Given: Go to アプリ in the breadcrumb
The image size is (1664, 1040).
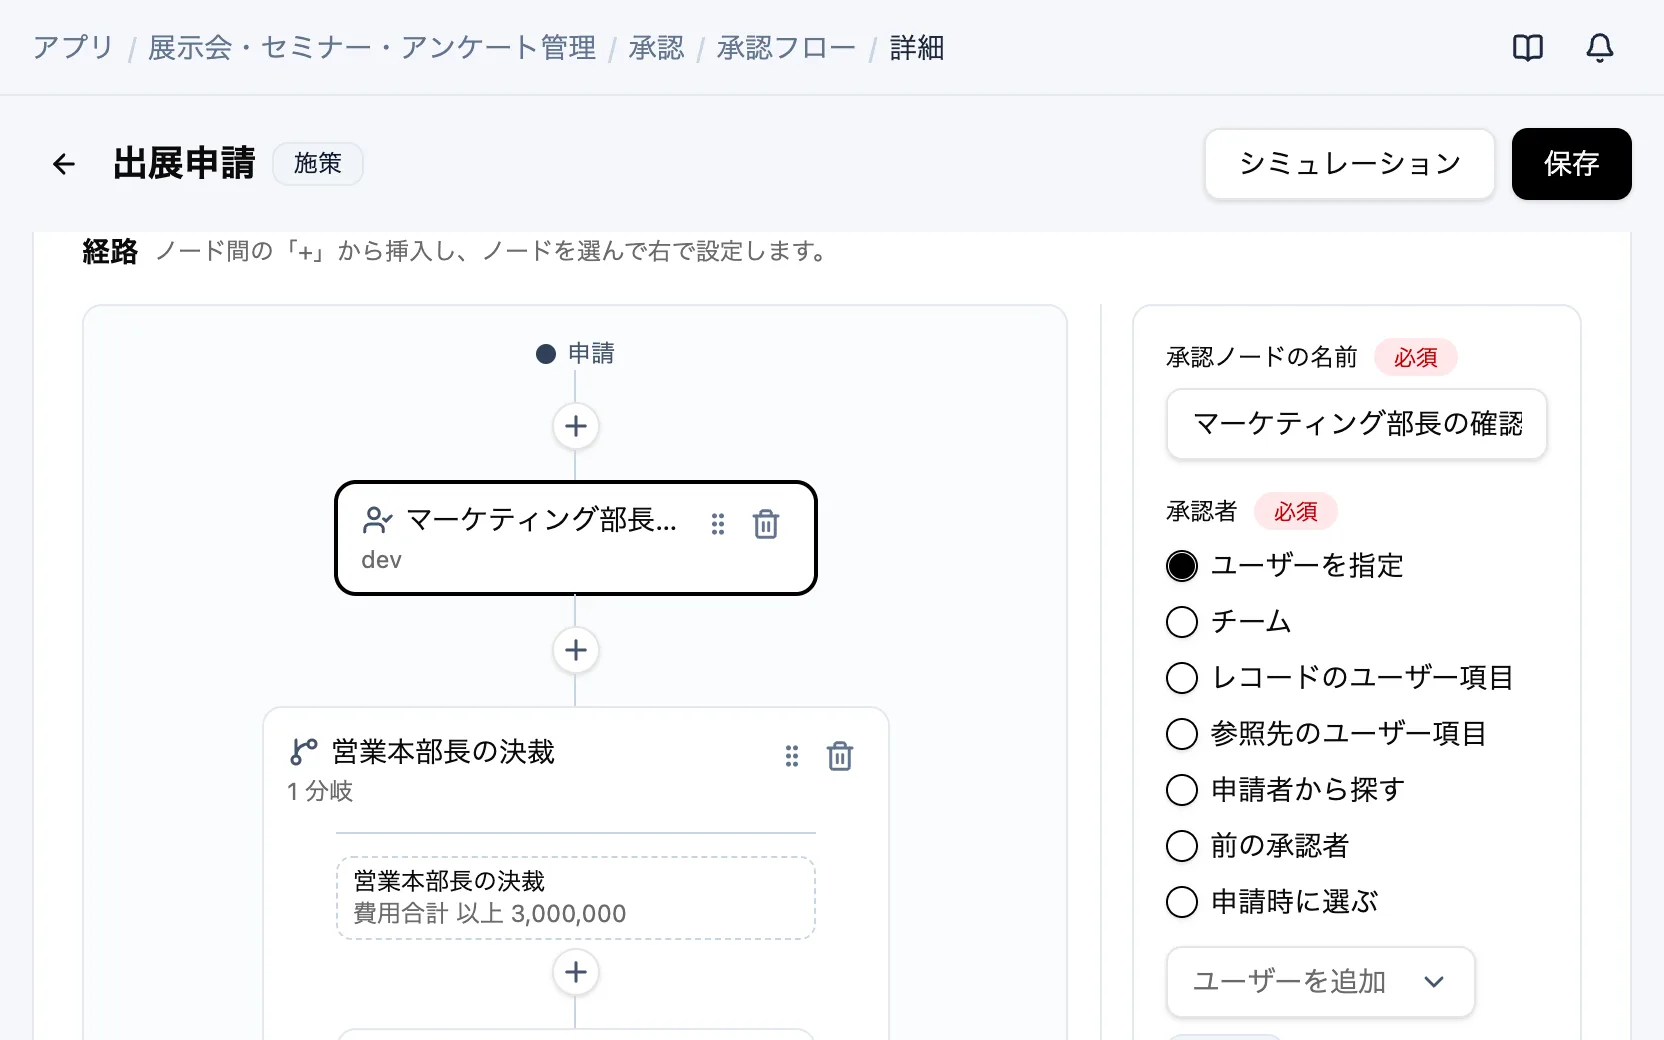Looking at the screenshot, I should [x=73, y=47].
